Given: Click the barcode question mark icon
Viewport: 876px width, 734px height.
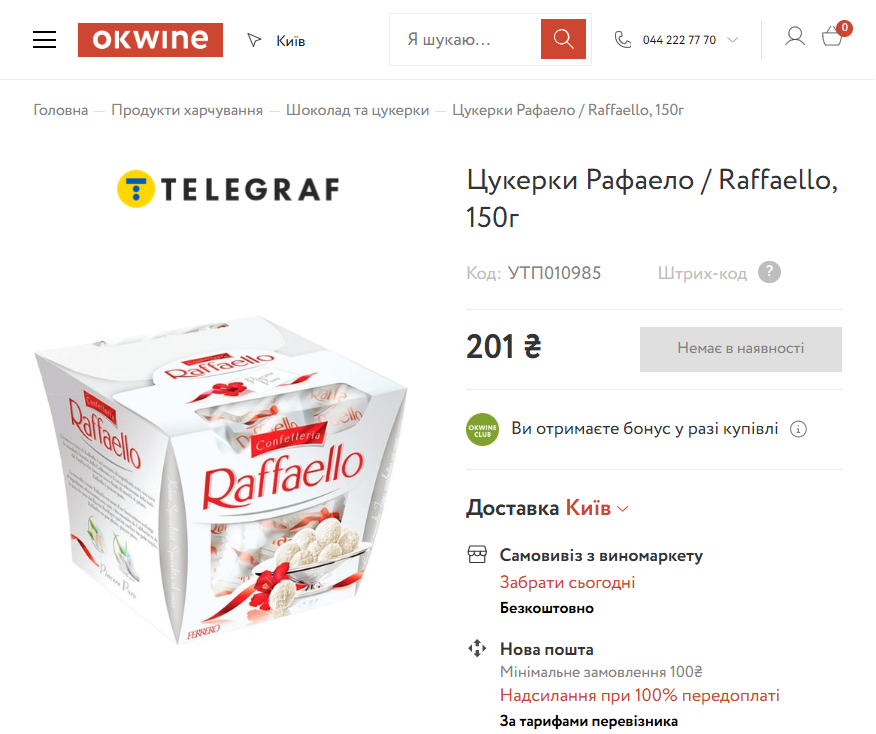Looking at the screenshot, I should click(769, 273).
